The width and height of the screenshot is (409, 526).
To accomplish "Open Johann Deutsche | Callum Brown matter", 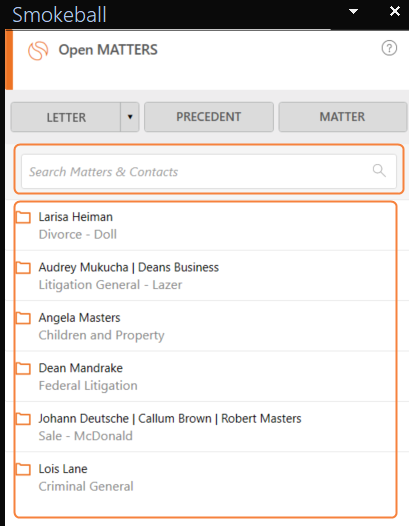I will click(170, 419).
